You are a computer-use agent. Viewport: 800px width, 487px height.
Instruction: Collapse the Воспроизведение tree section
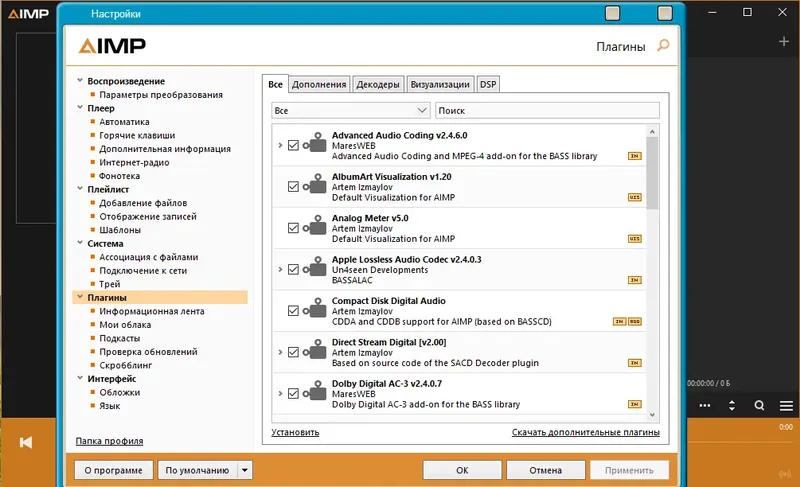(80, 81)
